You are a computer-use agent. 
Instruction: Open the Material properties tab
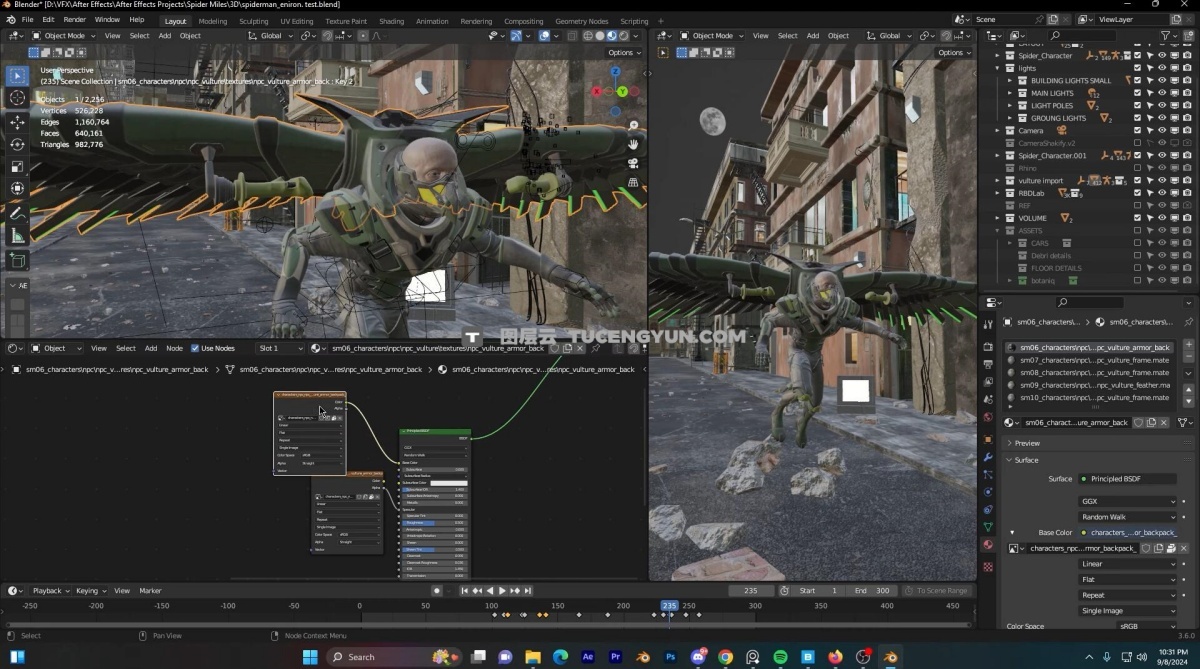pyautogui.click(x=988, y=545)
